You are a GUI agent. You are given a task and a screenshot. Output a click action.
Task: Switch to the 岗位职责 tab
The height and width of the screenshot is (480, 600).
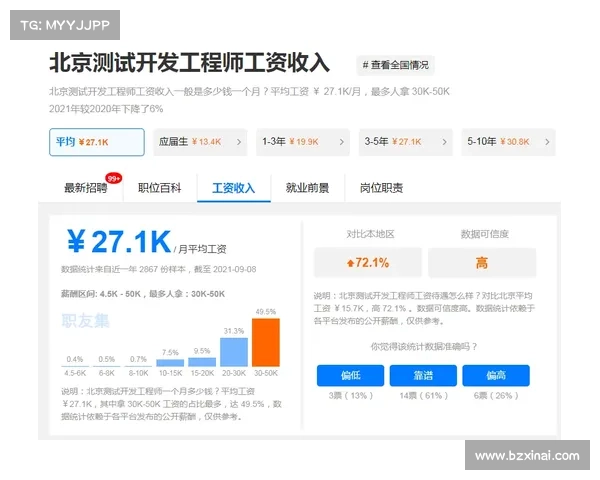(382, 188)
